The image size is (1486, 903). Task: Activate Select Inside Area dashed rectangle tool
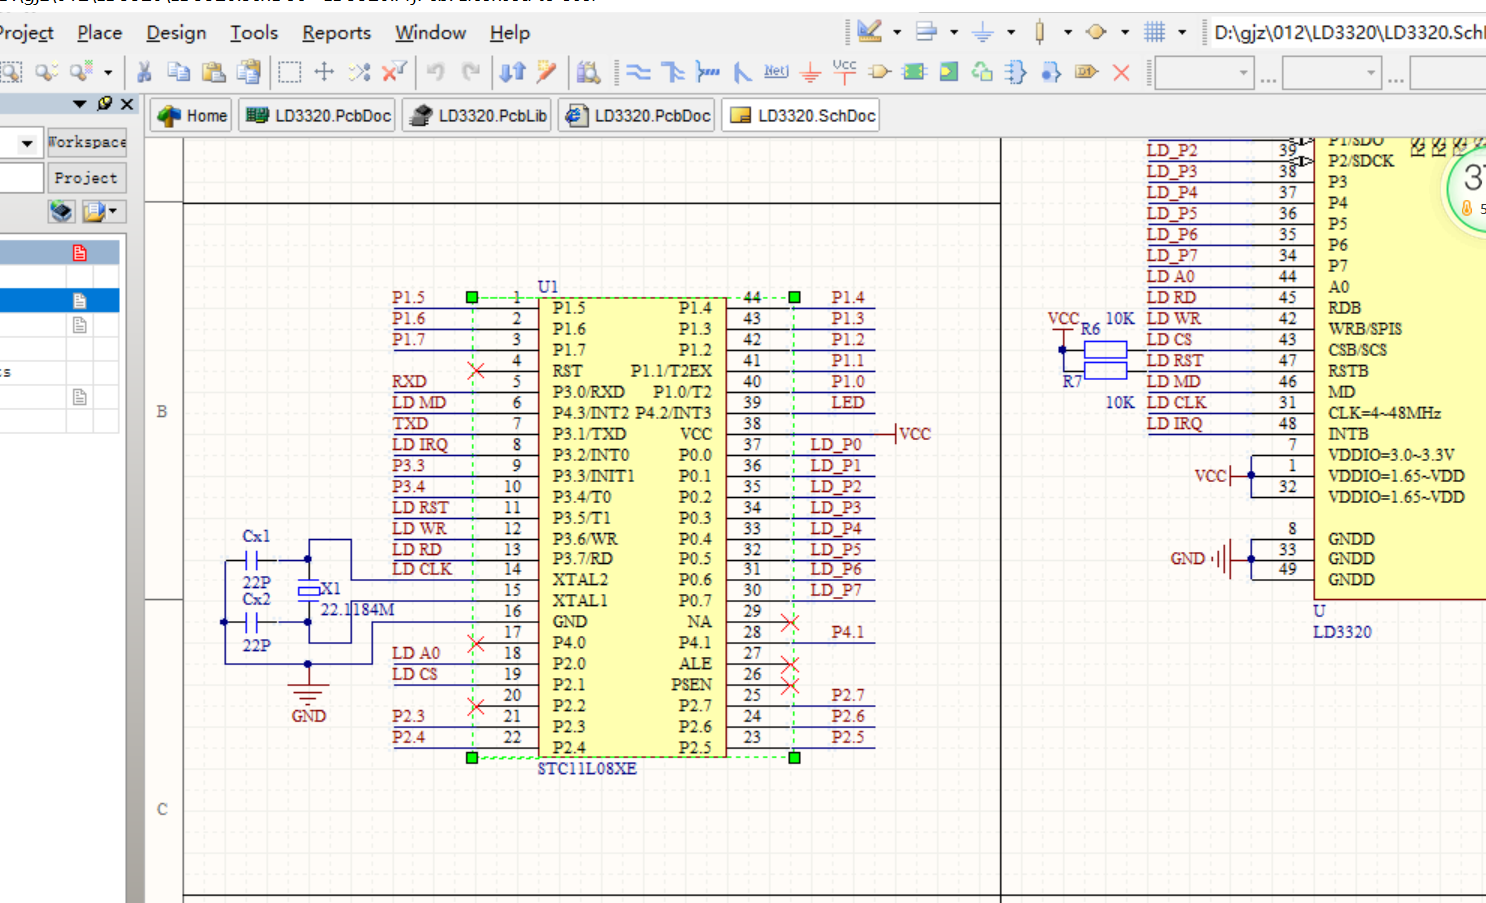[289, 72]
